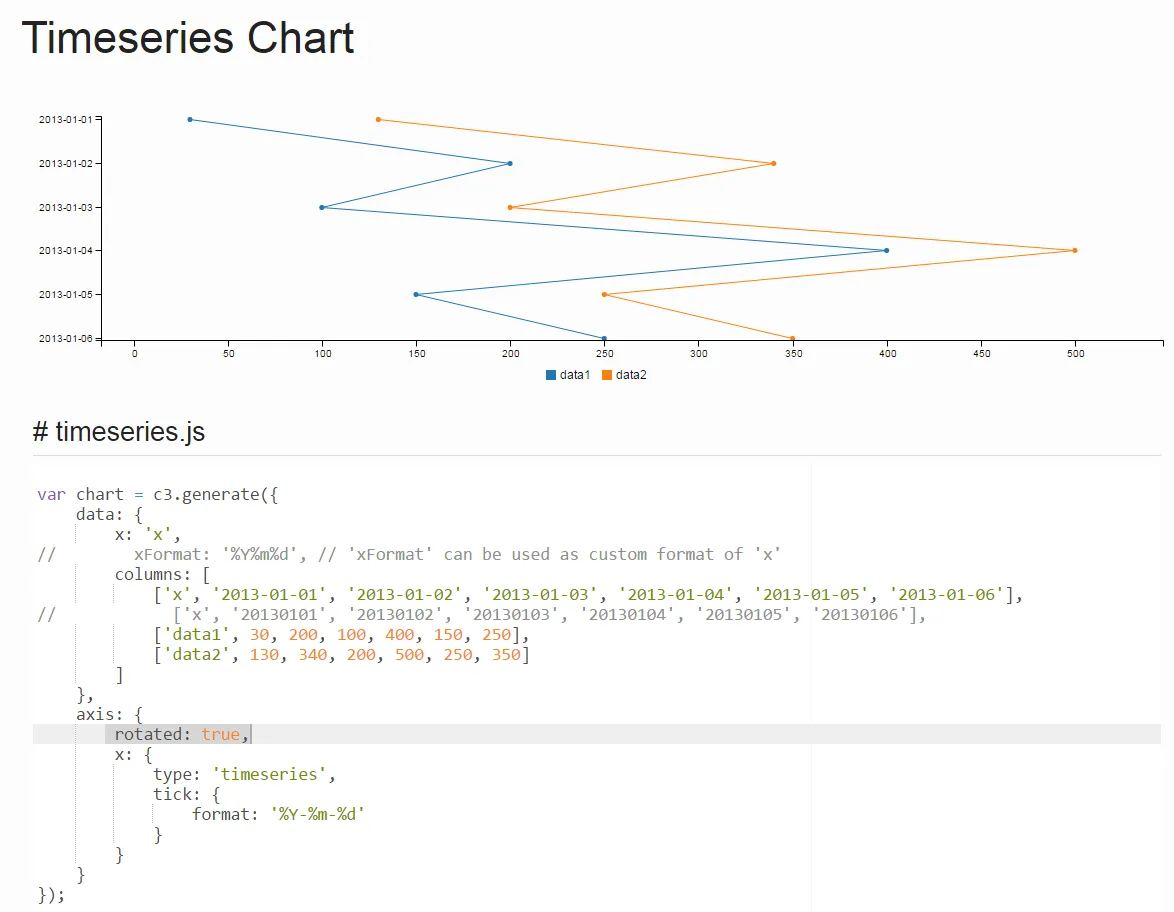Image resolution: width=1174 pixels, height=912 pixels.
Task: Select the data1 point at value 400
Action: (886, 251)
